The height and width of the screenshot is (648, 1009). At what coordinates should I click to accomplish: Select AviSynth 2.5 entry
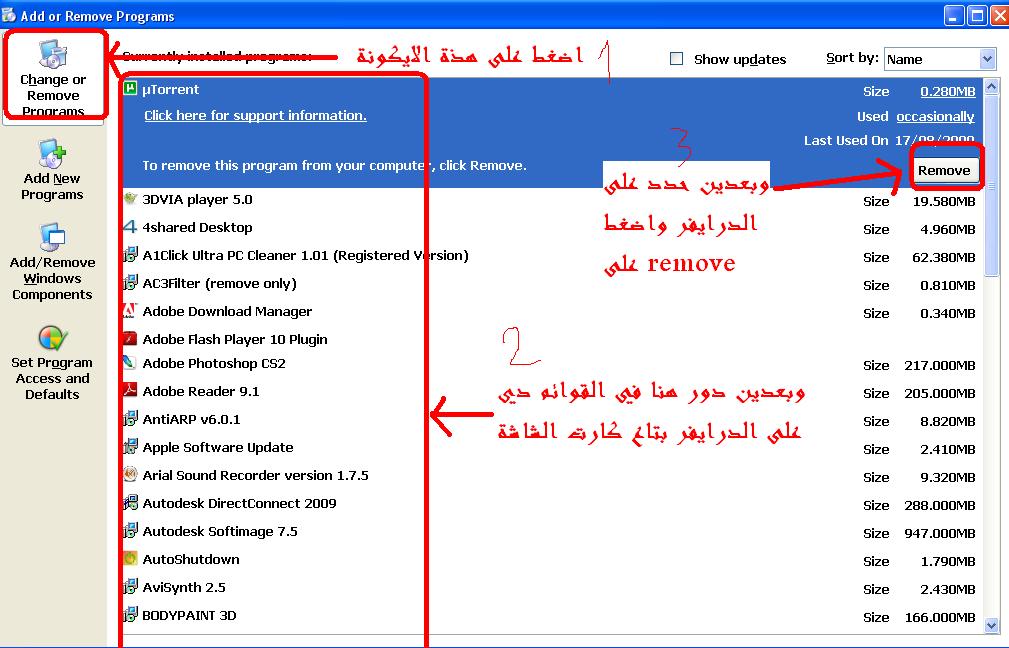(x=552, y=588)
